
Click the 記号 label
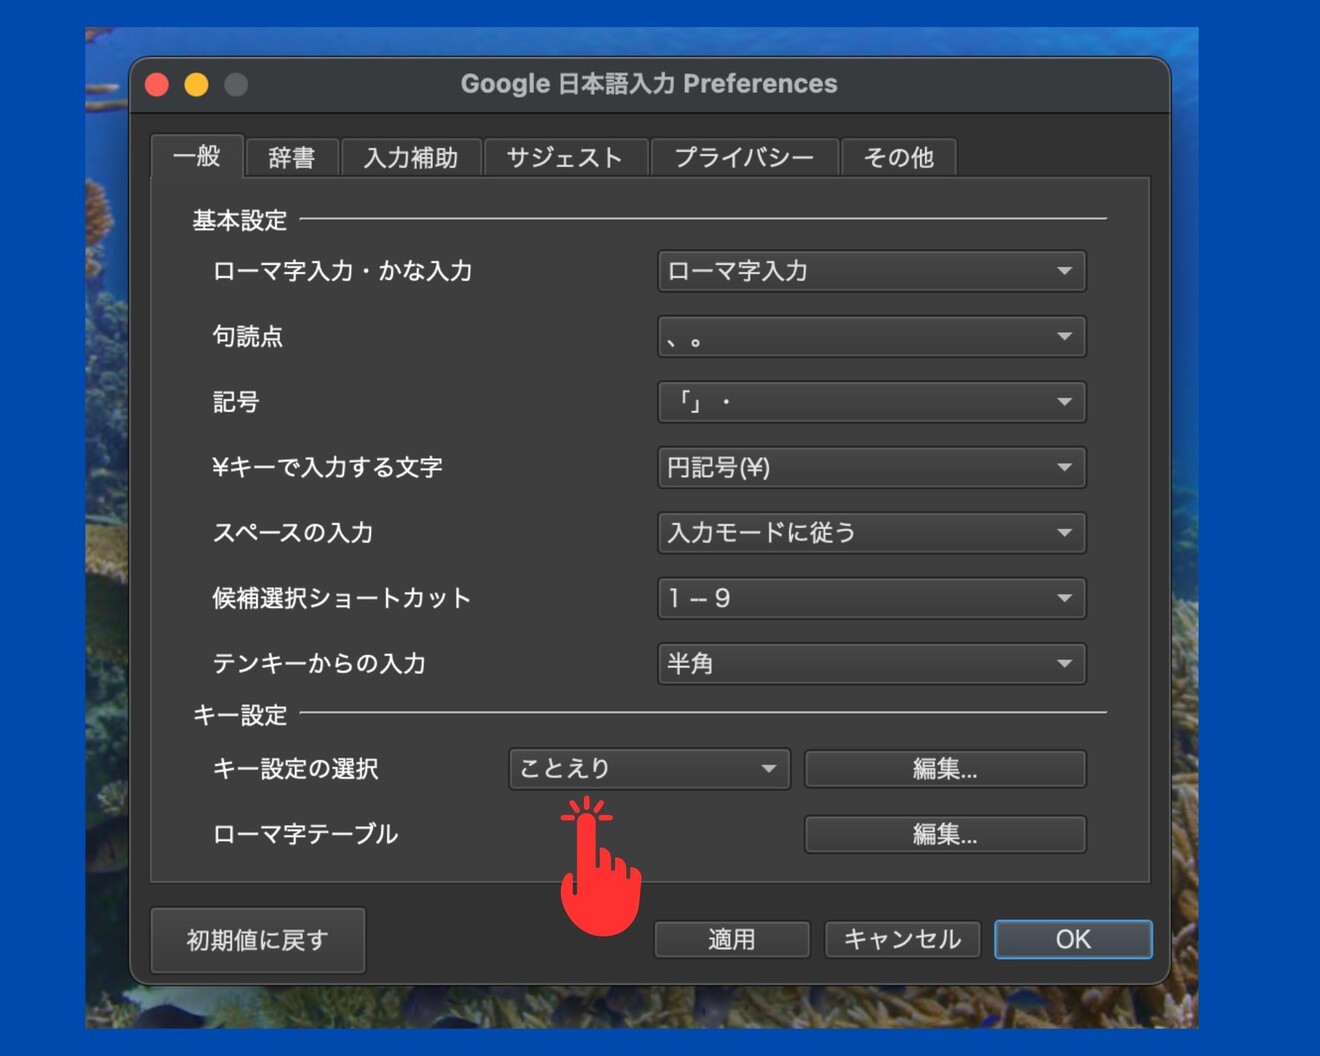[x=236, y=402]
